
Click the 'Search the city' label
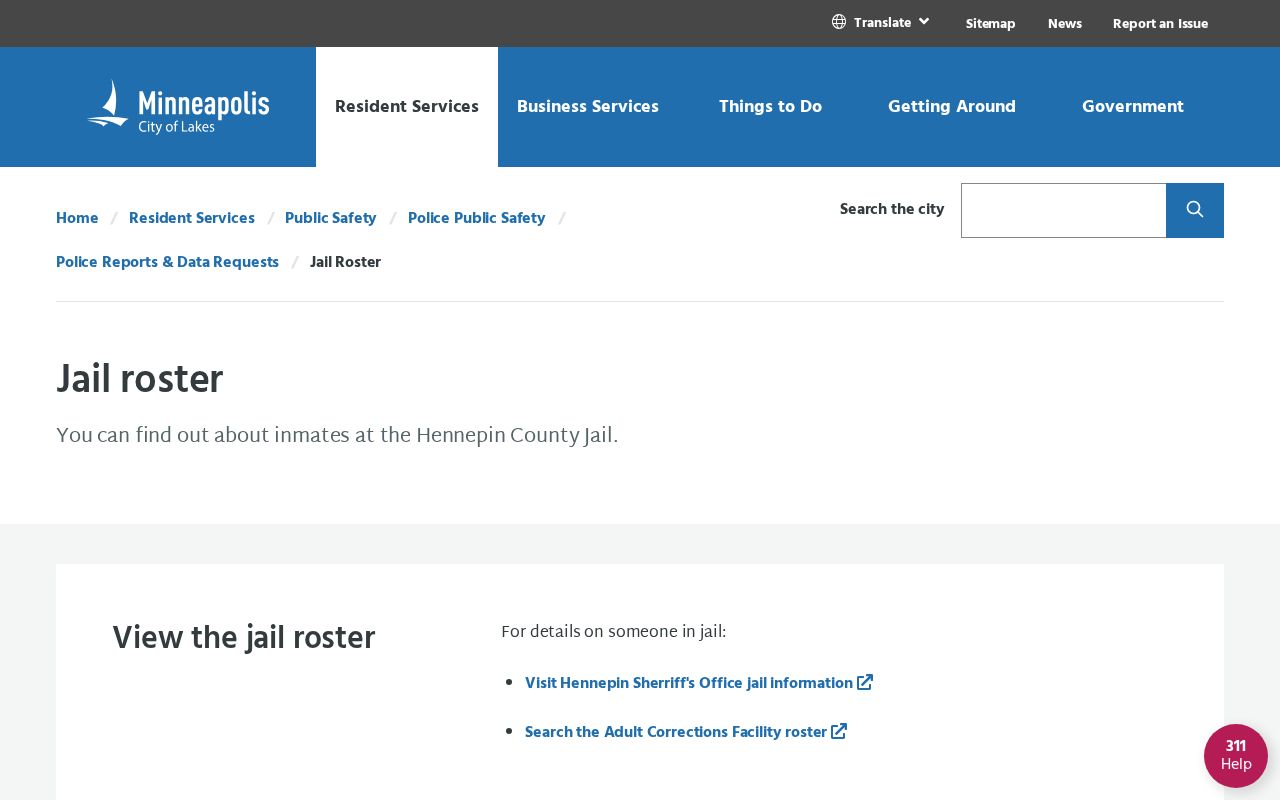tap(892, 209)
